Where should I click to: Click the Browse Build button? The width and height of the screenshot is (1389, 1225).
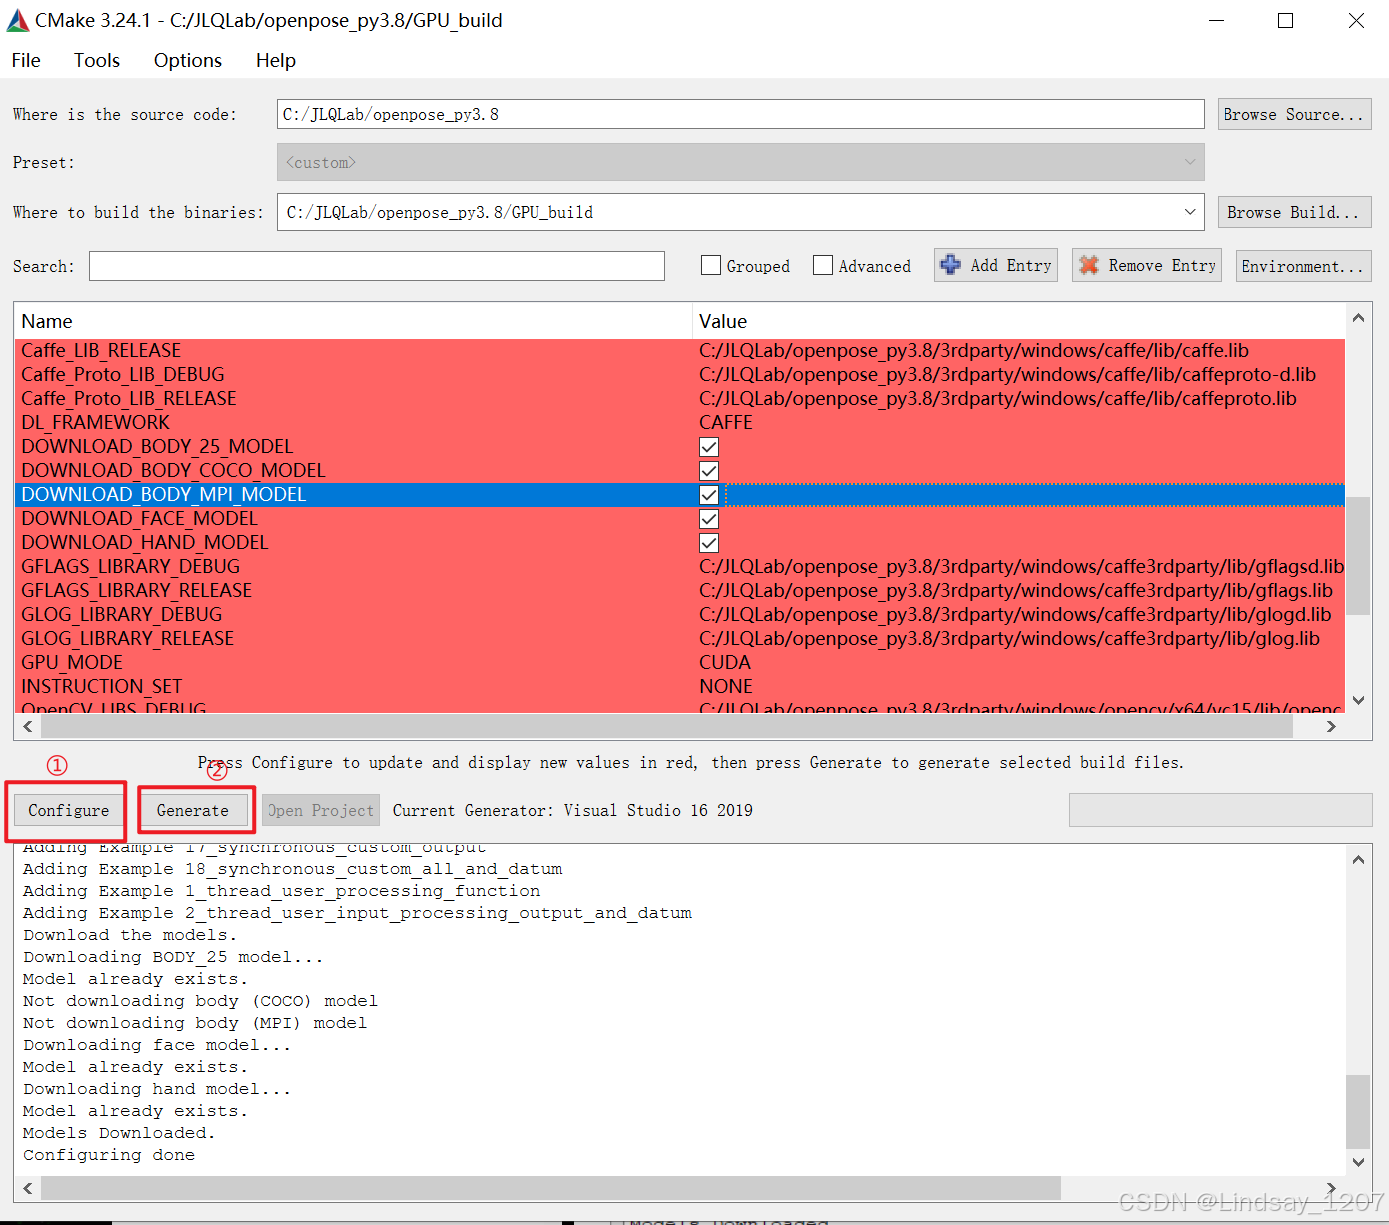coord(1294,212)
